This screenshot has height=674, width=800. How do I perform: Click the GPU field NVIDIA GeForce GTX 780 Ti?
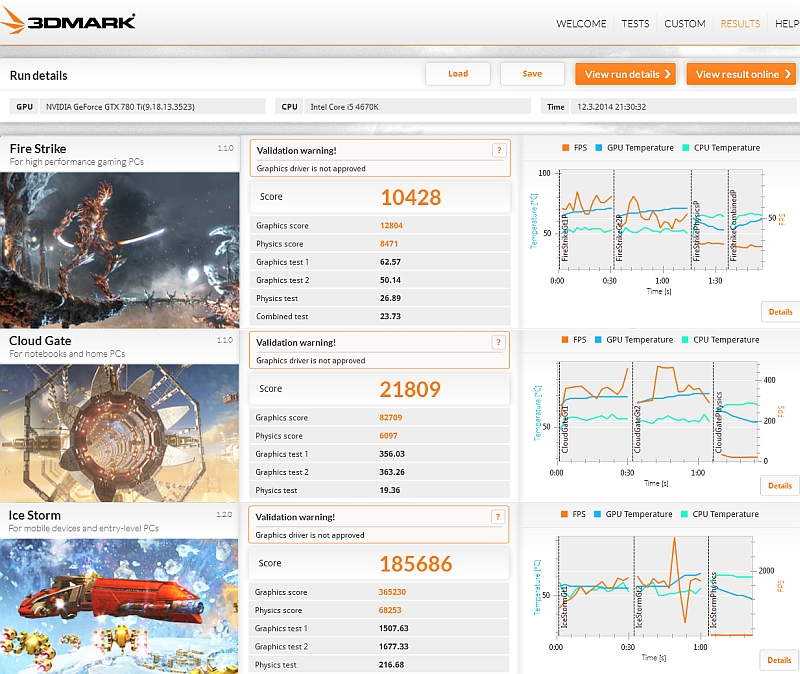[152, 107]
